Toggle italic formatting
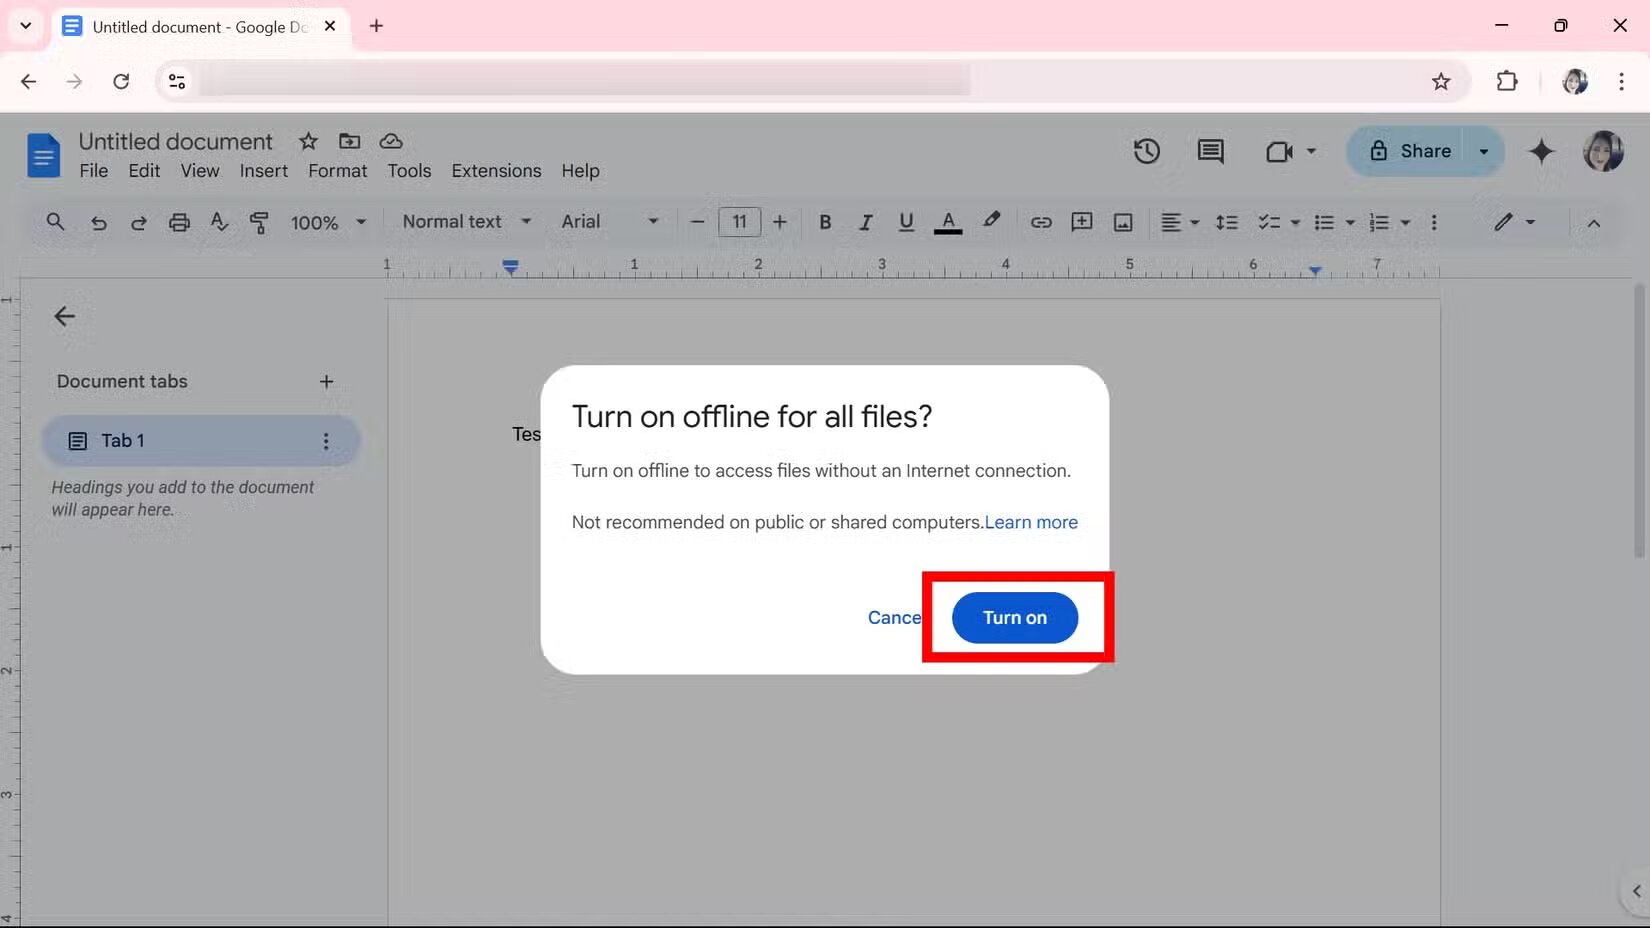Viewport: 1650px width, 928px height. (x=865, y=222)
